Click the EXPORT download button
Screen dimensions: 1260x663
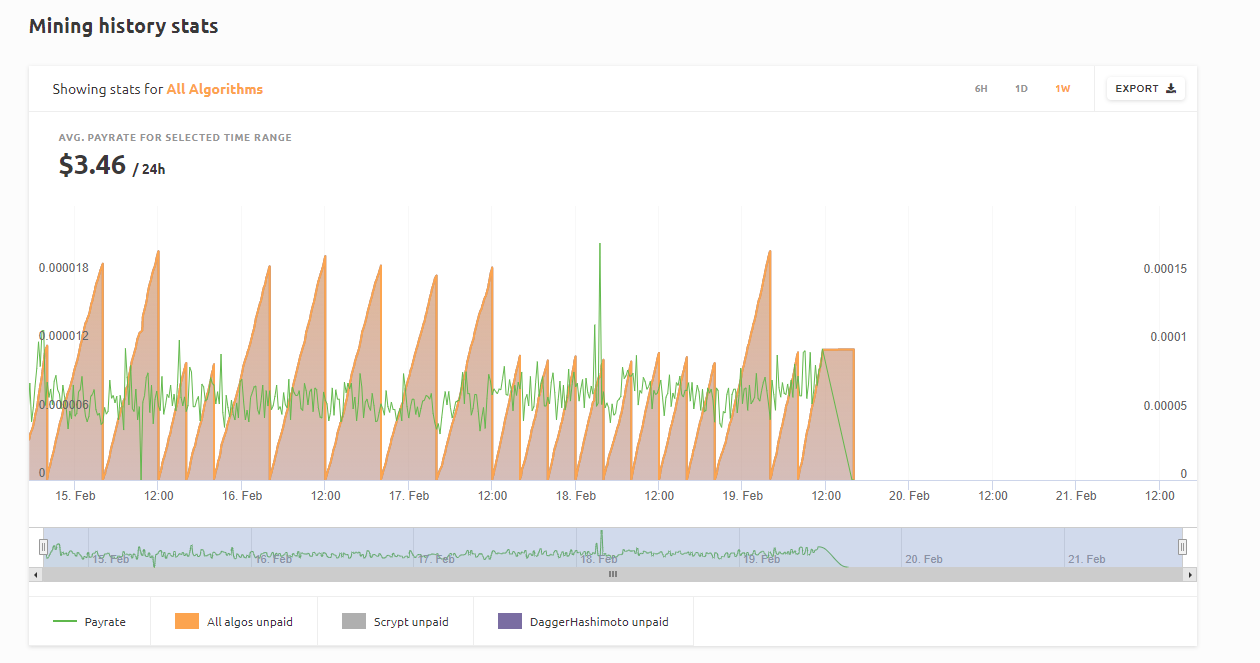1146,89
